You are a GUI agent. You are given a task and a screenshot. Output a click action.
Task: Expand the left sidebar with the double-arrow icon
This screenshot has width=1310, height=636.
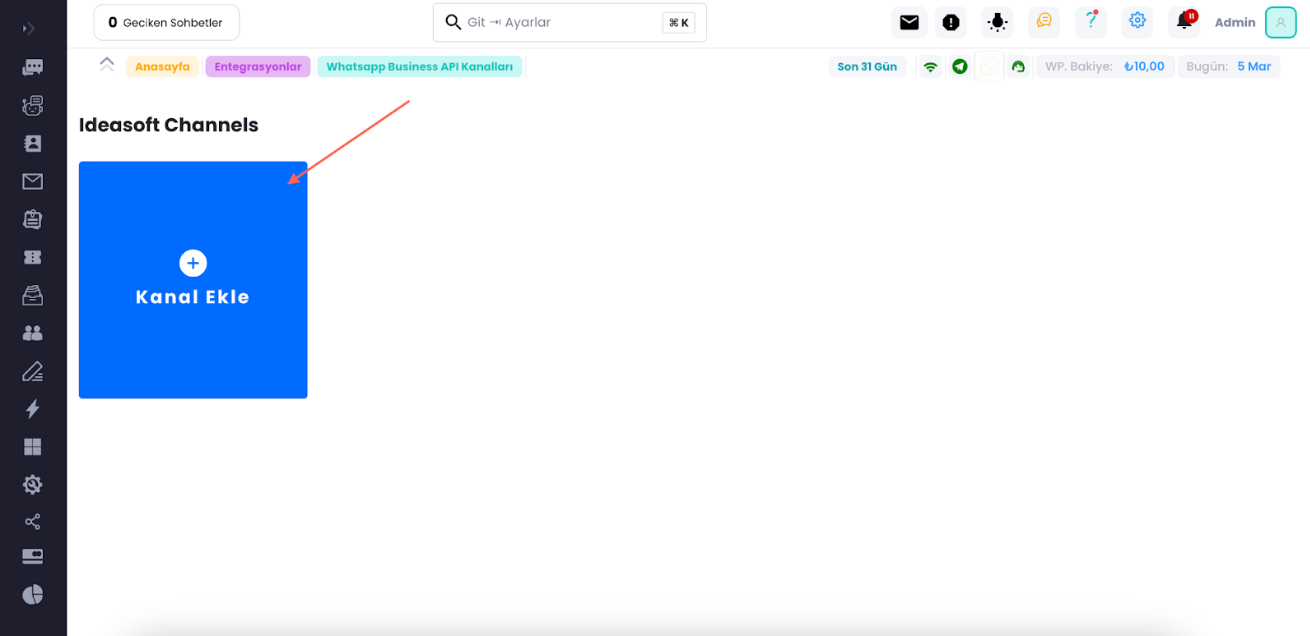point(29,29)
